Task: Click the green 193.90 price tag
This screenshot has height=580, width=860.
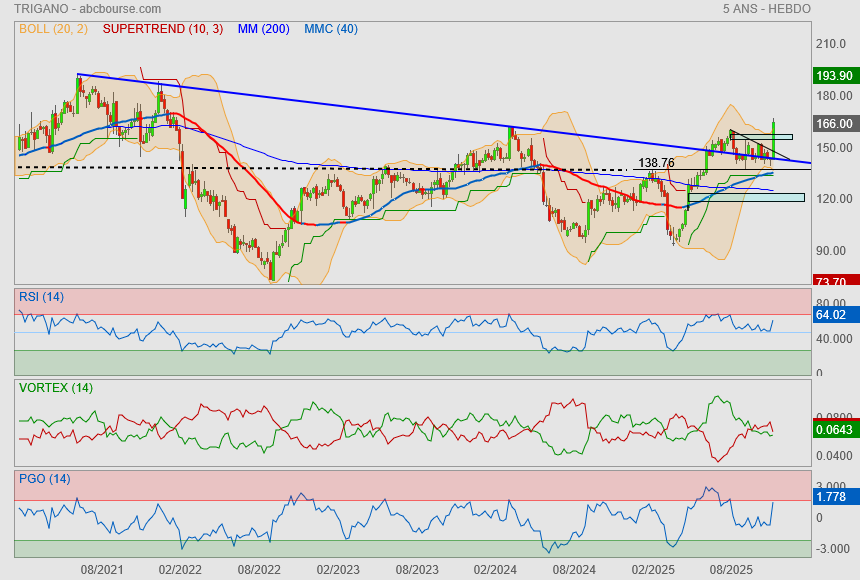Action: pos(834,76)
